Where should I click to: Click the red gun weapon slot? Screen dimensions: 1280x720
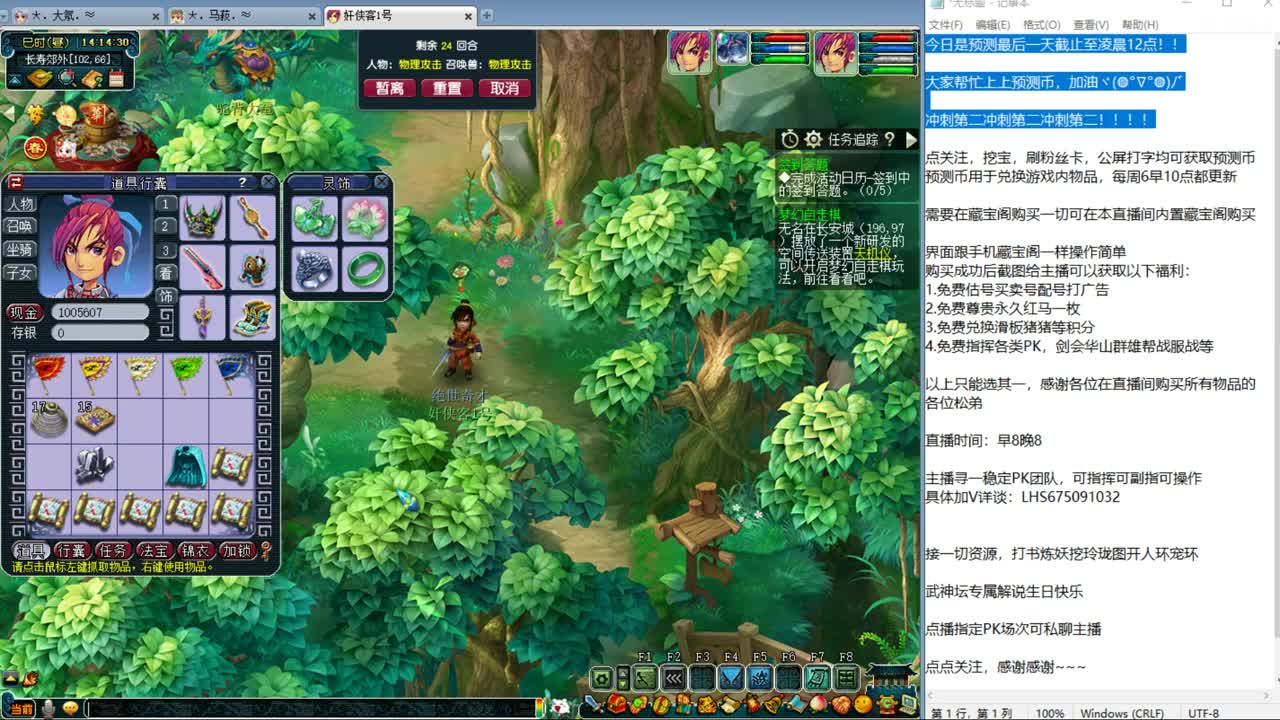[x=203, y=268]
